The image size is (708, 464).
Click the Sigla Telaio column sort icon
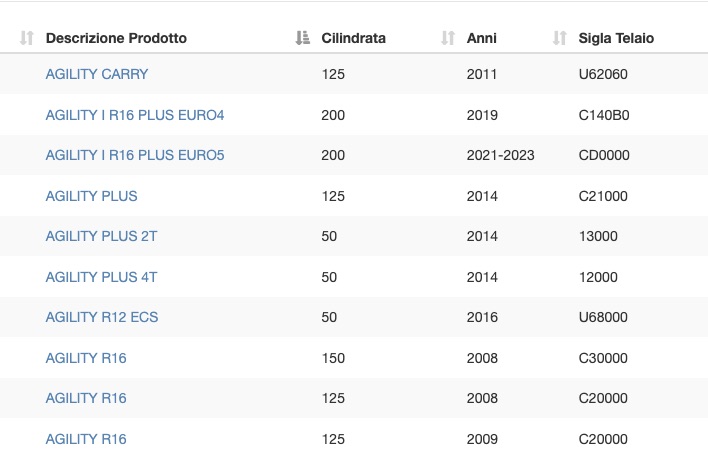click(x=559, y=38)
